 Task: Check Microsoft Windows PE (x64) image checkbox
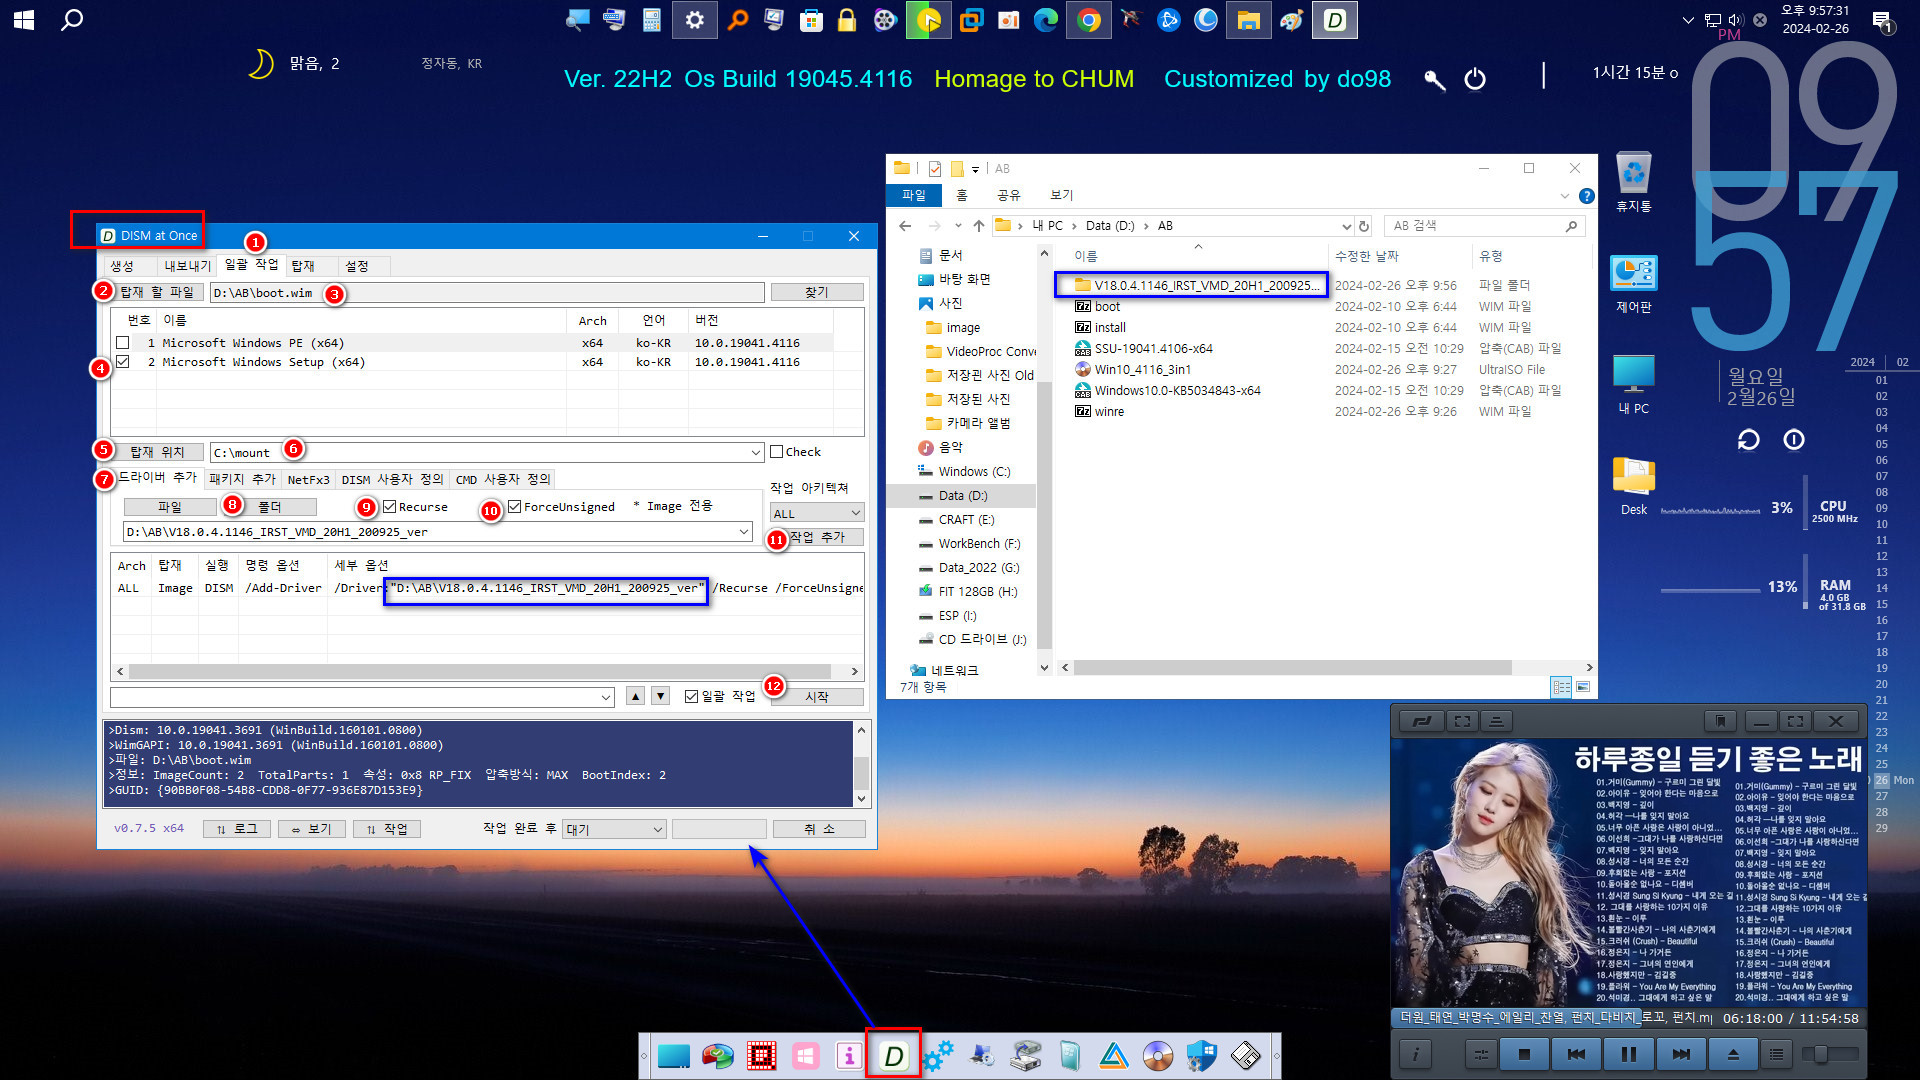(123, 343)
